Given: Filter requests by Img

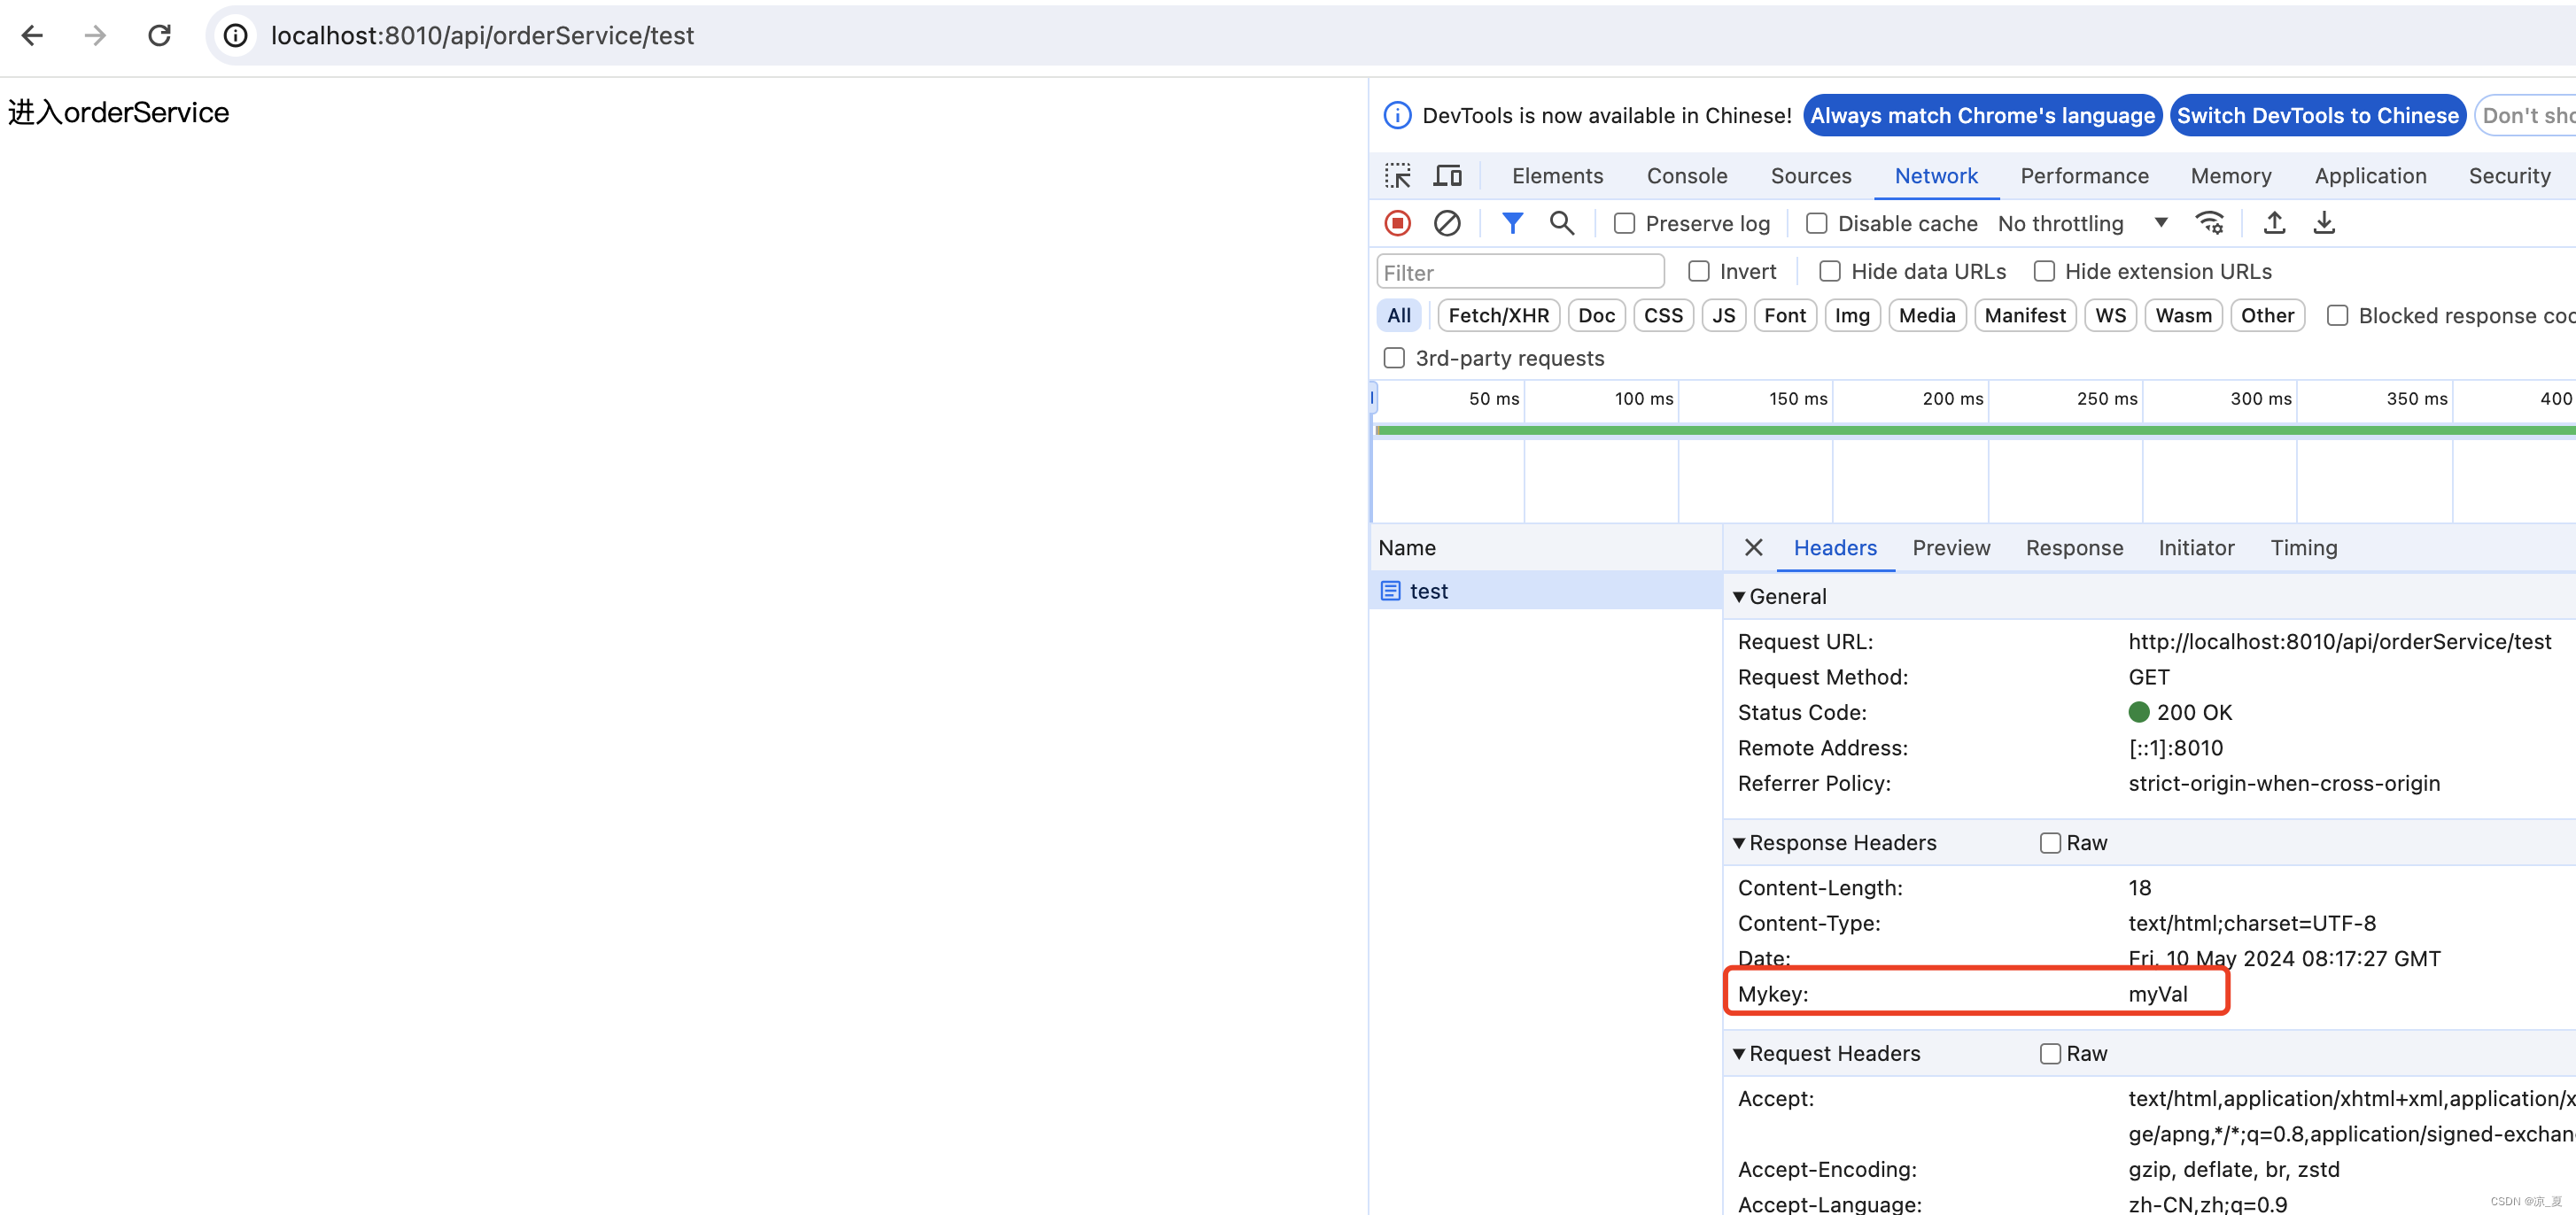Looking at the screenshot, I should click(x=1852, y=316).
